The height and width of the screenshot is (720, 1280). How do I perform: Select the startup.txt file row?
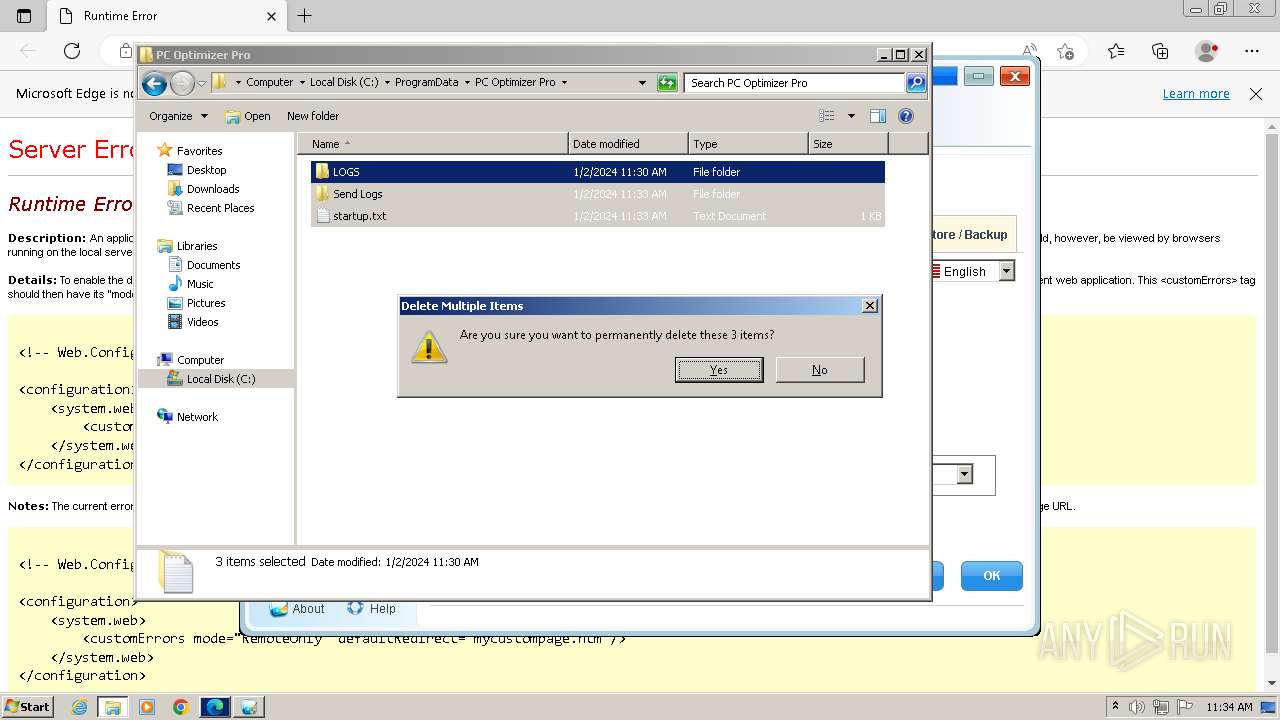pyautogui.click(x=598, y=216)
